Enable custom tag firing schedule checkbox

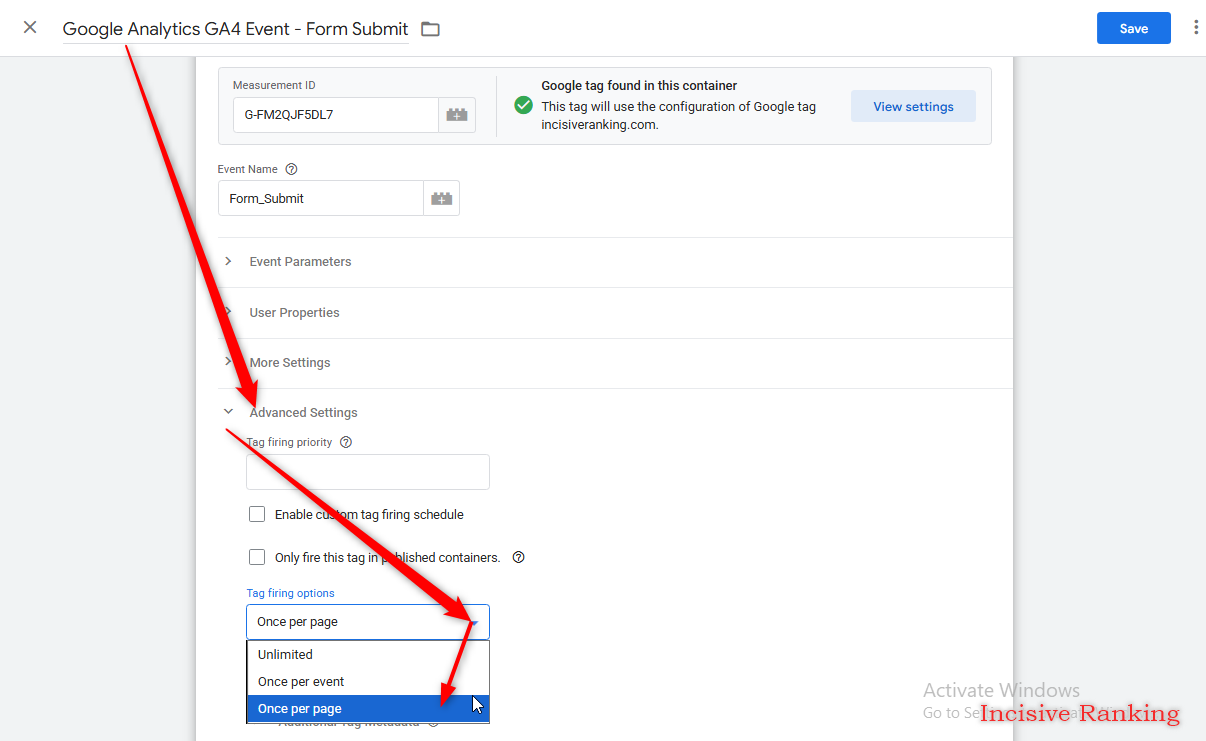[257, 515]
